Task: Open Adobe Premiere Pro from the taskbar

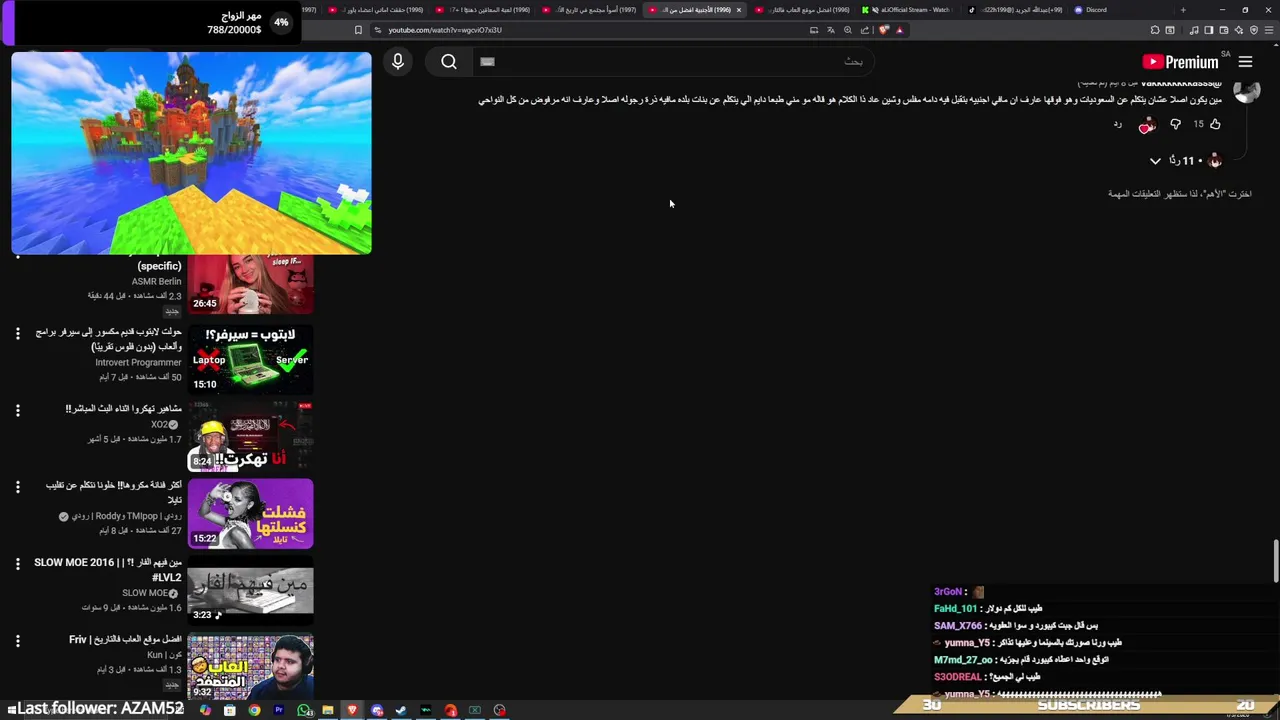Action: 278,710
